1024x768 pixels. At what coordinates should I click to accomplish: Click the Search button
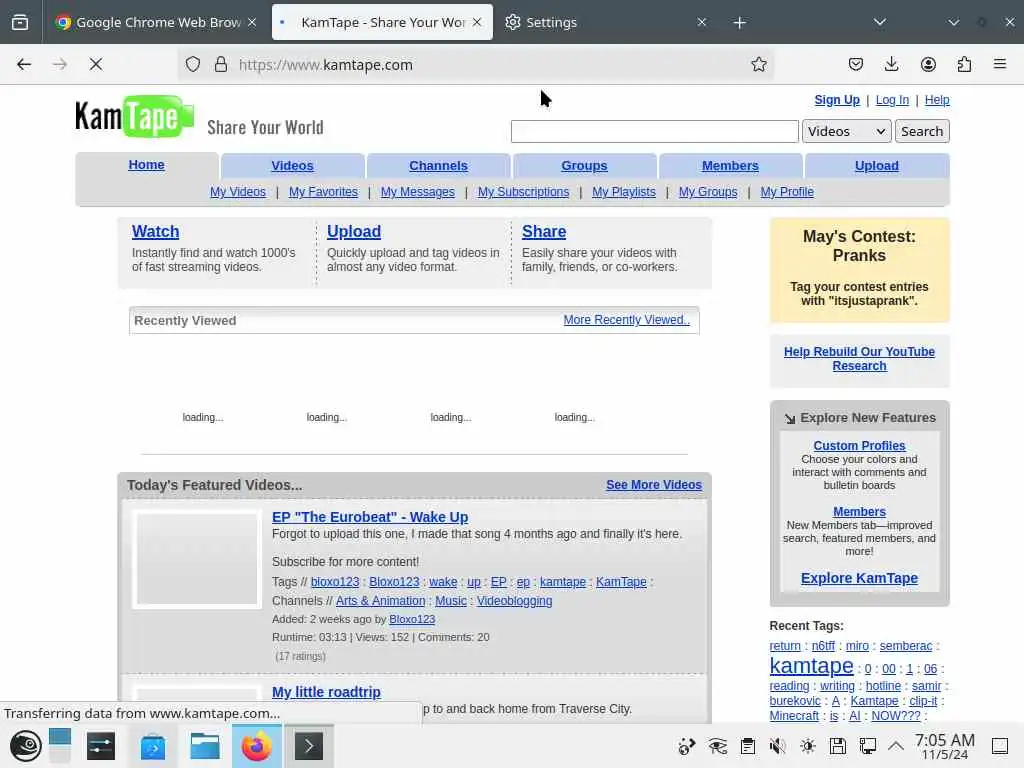tap(921, 131)
